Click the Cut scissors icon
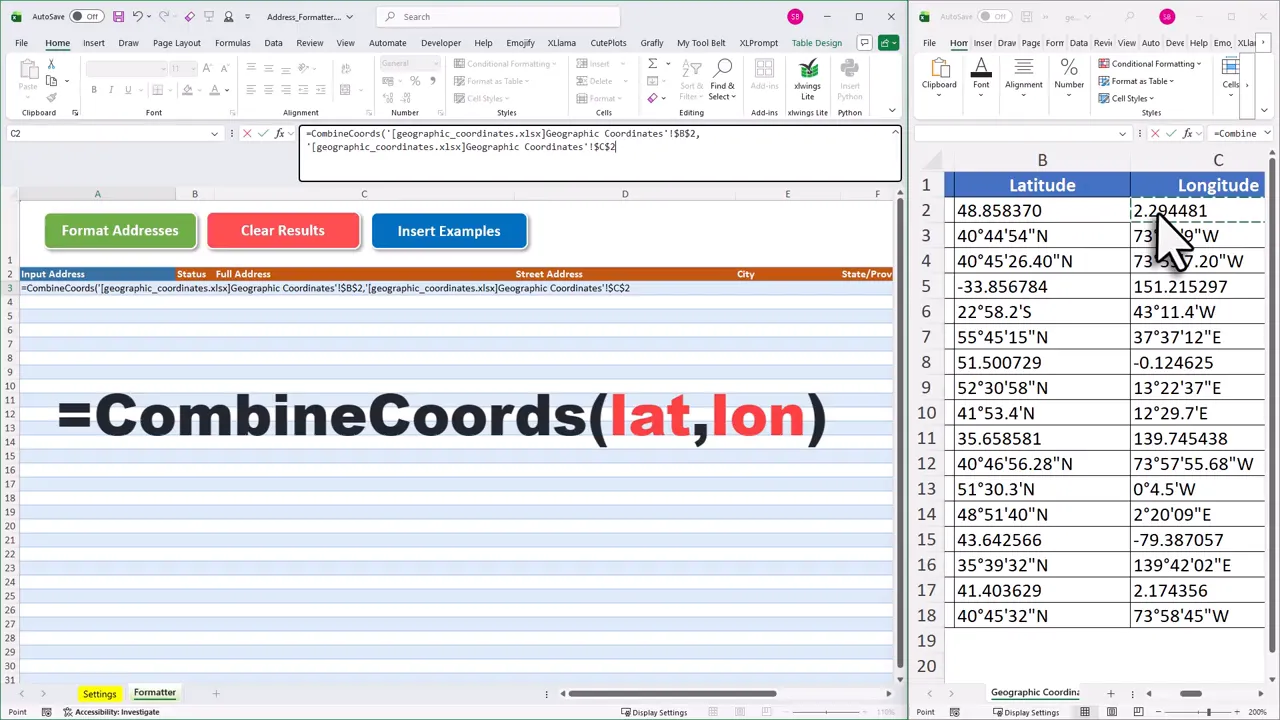 tap(52, 65)
